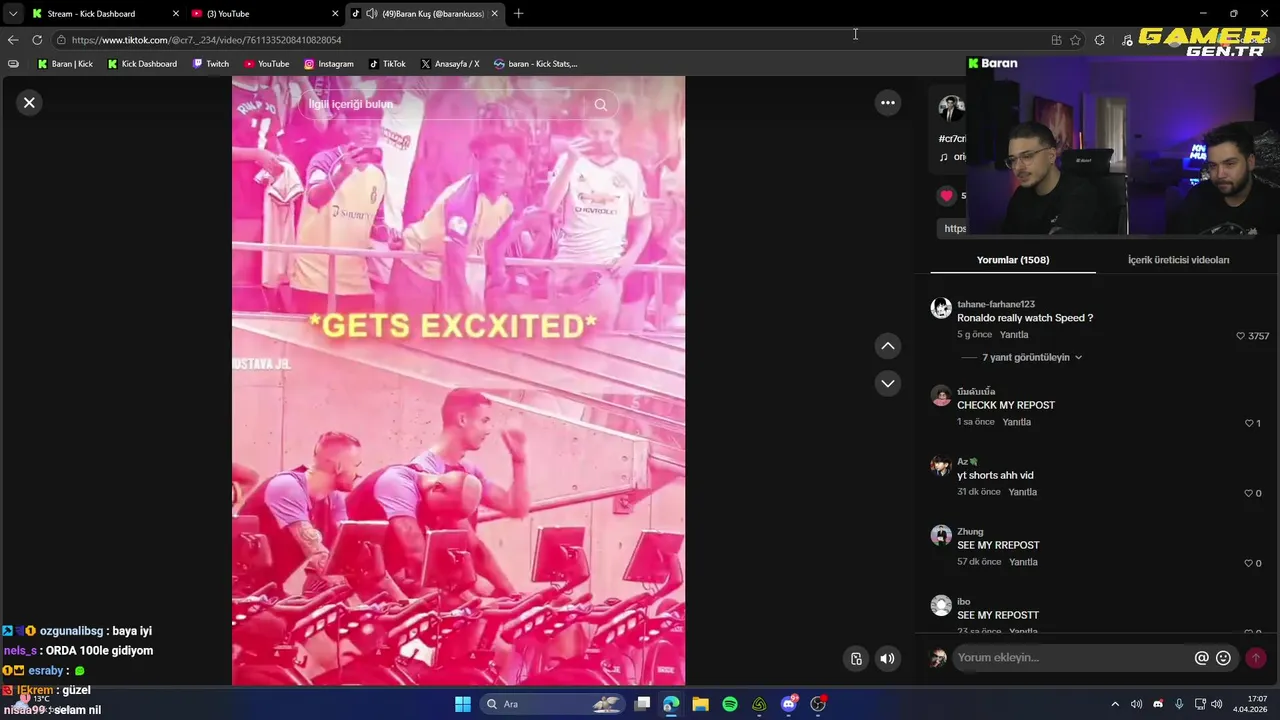Open the 'Anasayfa / X' bookmark
This screenshot has height=720, width=1280.
pos(450,64)
